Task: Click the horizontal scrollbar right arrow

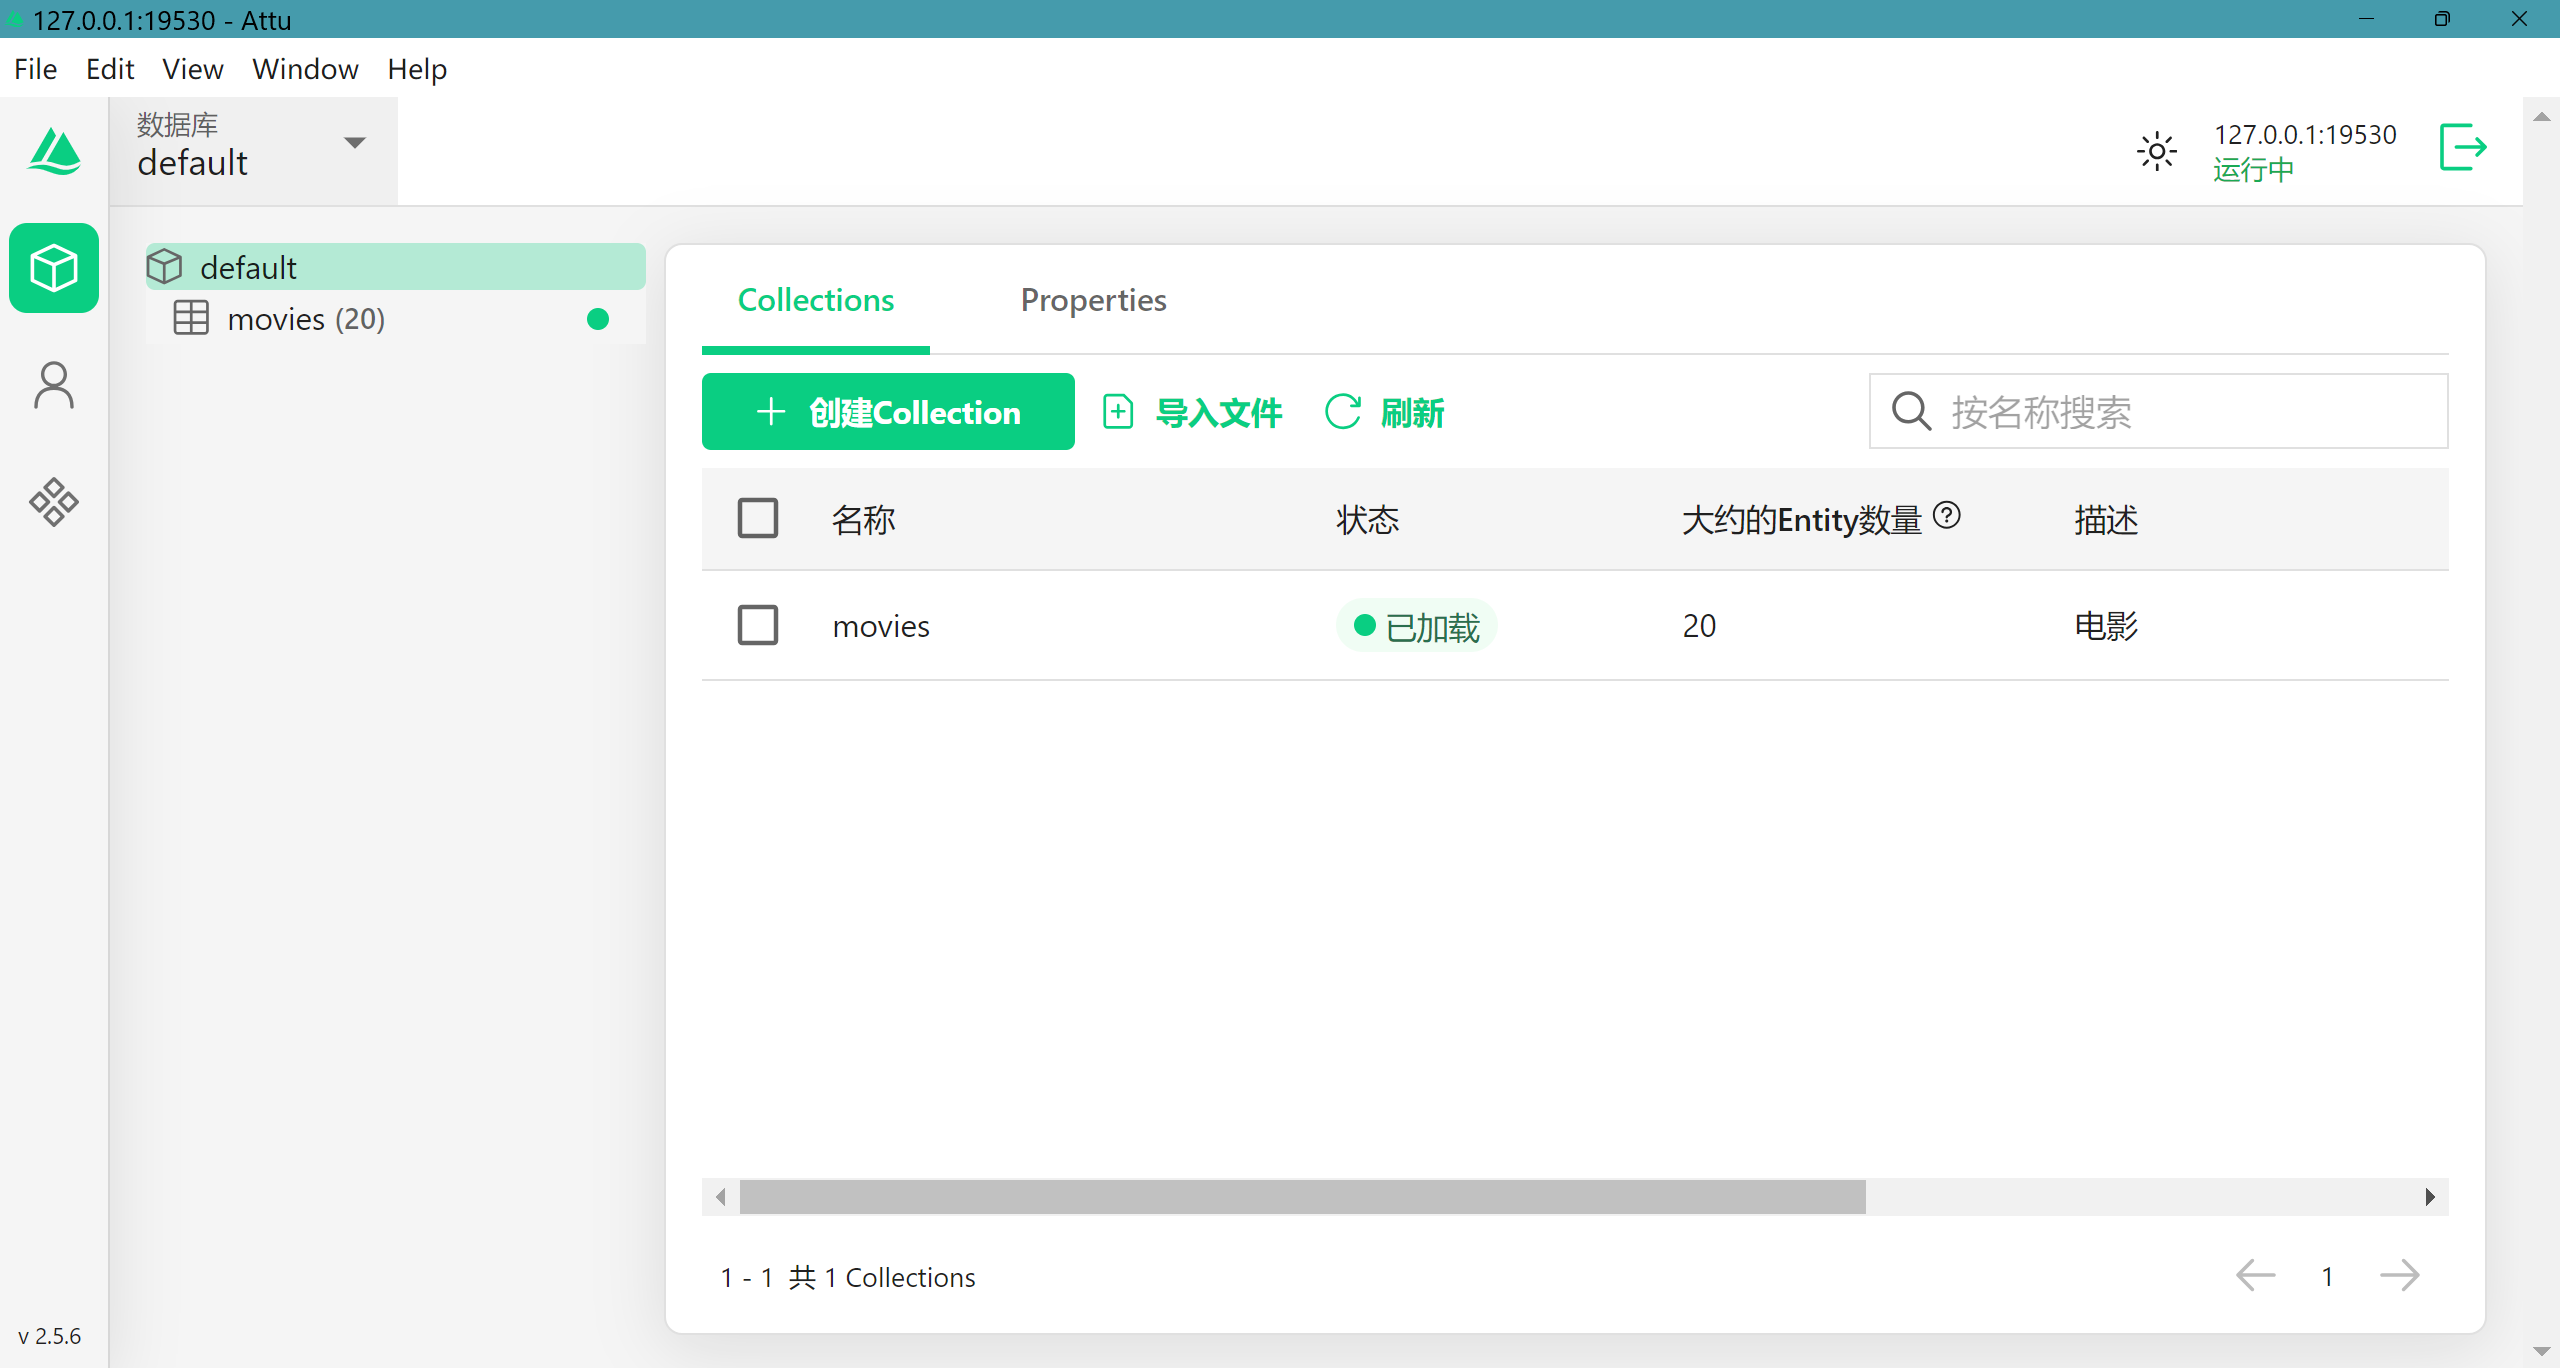Action: [2430, 1197]
